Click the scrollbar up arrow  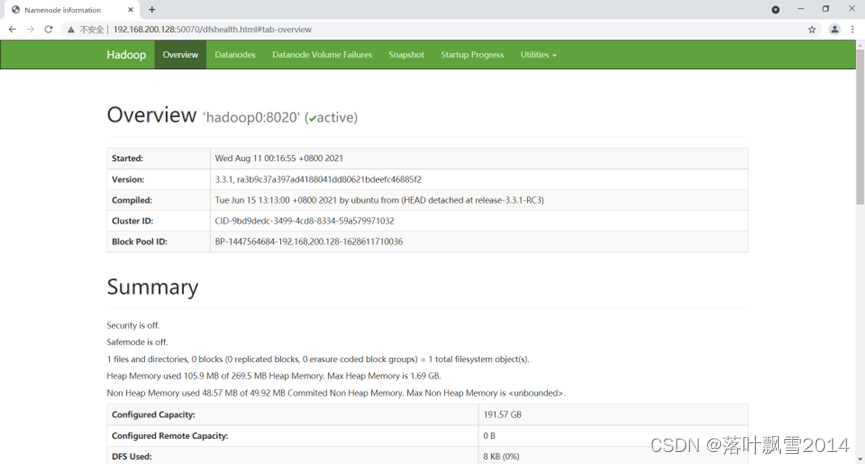(860, 45)
